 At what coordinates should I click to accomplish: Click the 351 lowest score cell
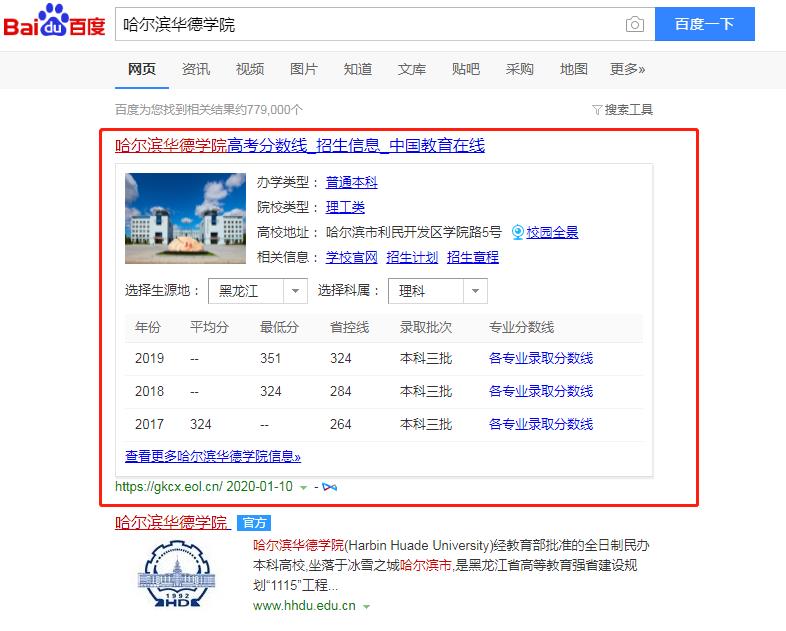point(271,358)
